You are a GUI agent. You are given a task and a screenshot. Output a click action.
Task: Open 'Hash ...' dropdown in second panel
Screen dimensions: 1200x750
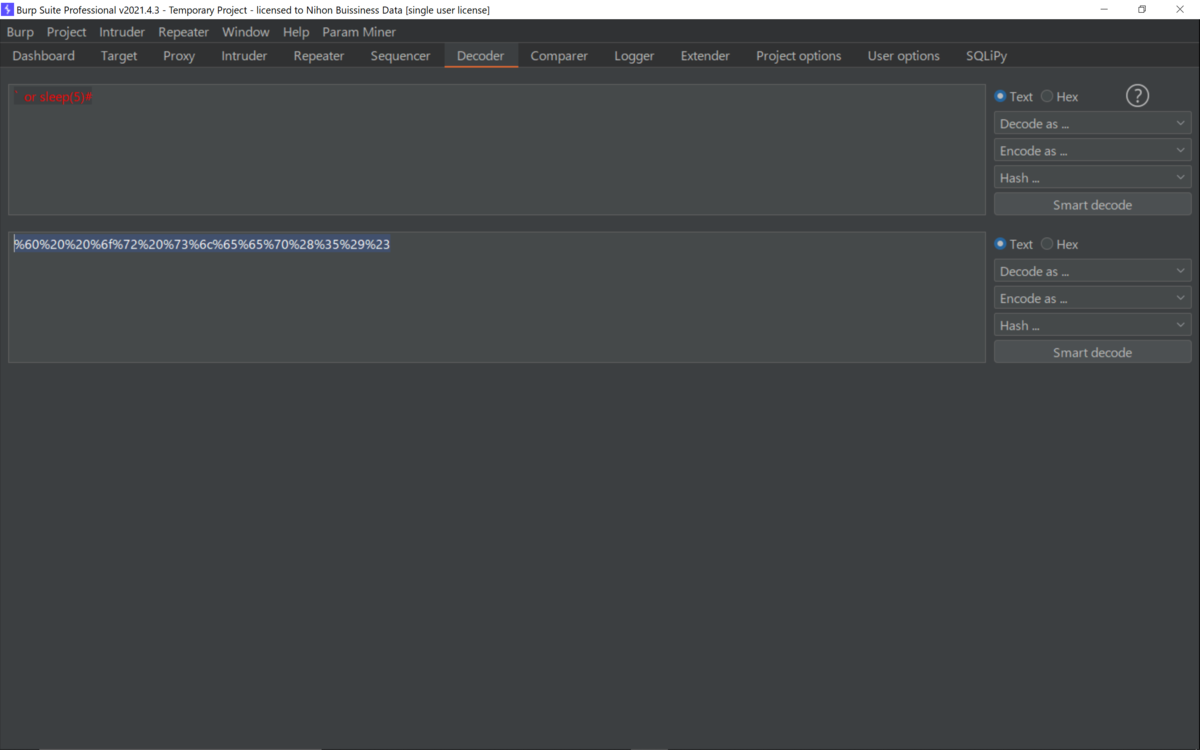click(1092, 325)
